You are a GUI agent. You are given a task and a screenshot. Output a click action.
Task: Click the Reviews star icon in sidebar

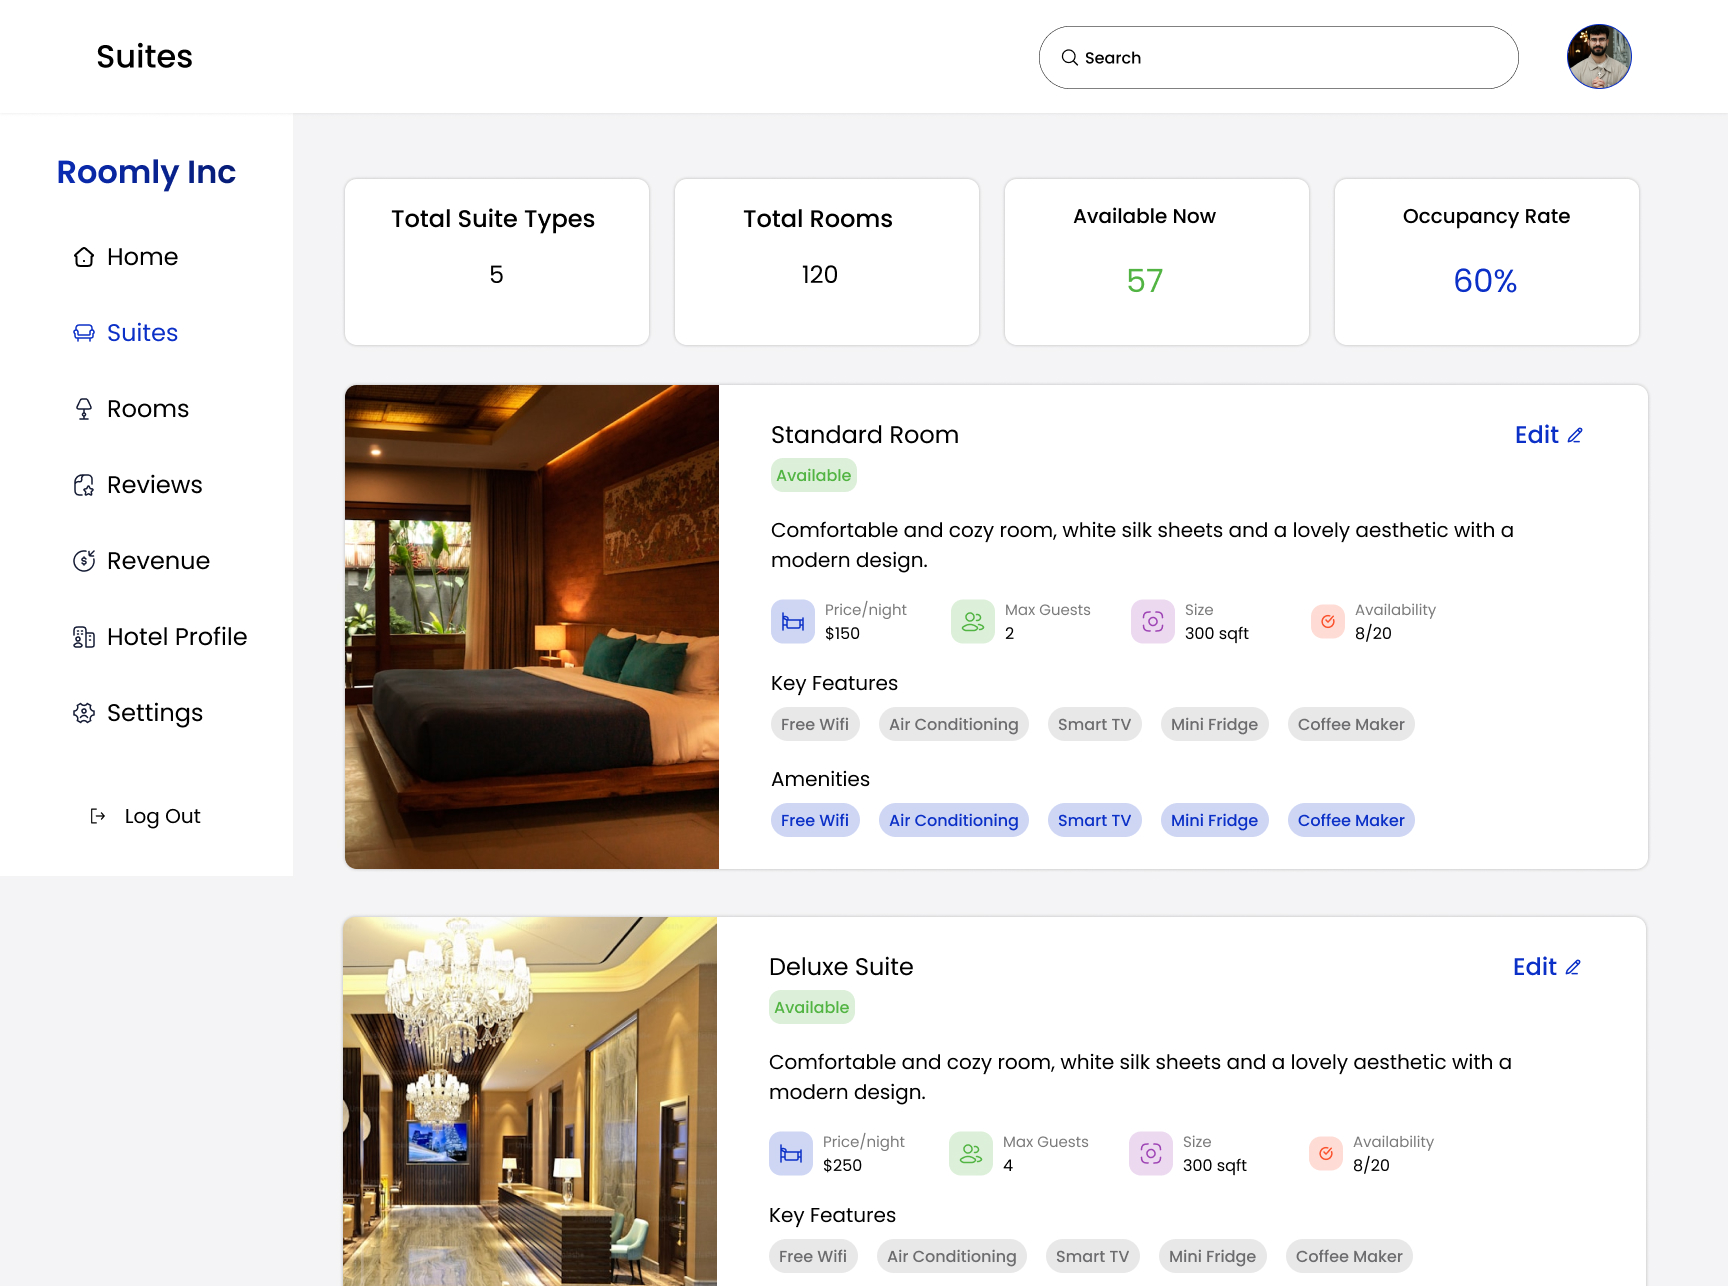coord(84,485)
